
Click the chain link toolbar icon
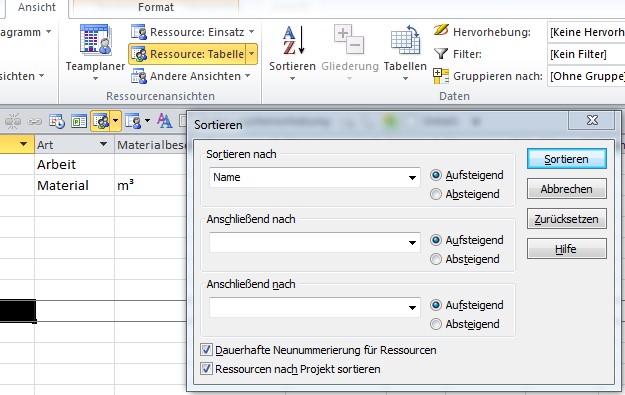[x=35, y=121]
